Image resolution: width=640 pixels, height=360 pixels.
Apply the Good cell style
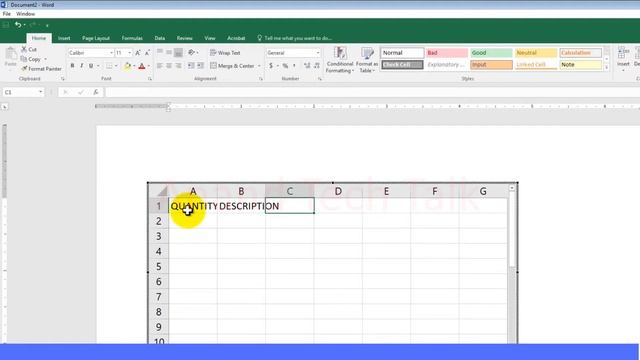(491, 53)
